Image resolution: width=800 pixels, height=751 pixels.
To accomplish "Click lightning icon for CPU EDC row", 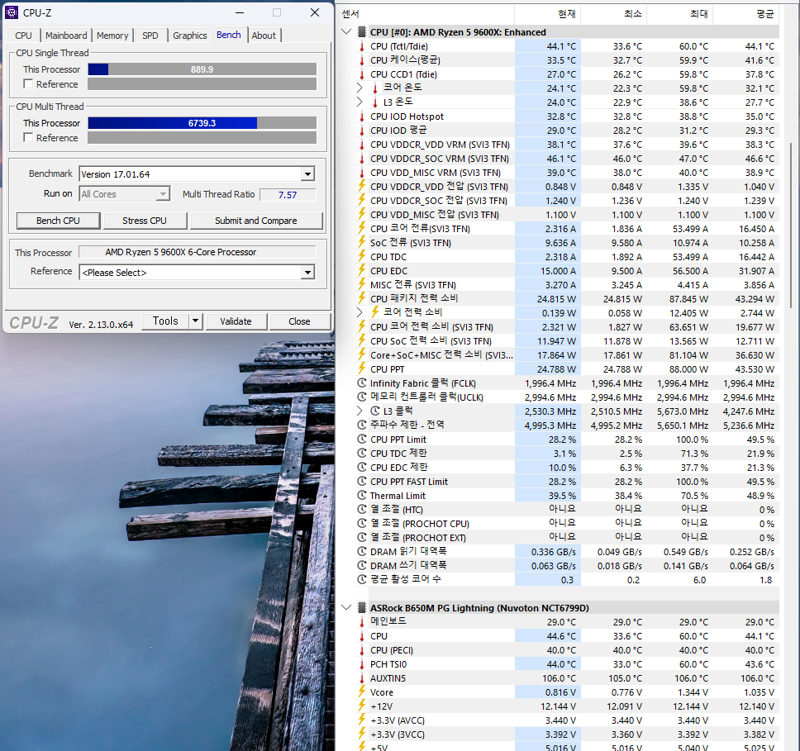I will point(362,270).
